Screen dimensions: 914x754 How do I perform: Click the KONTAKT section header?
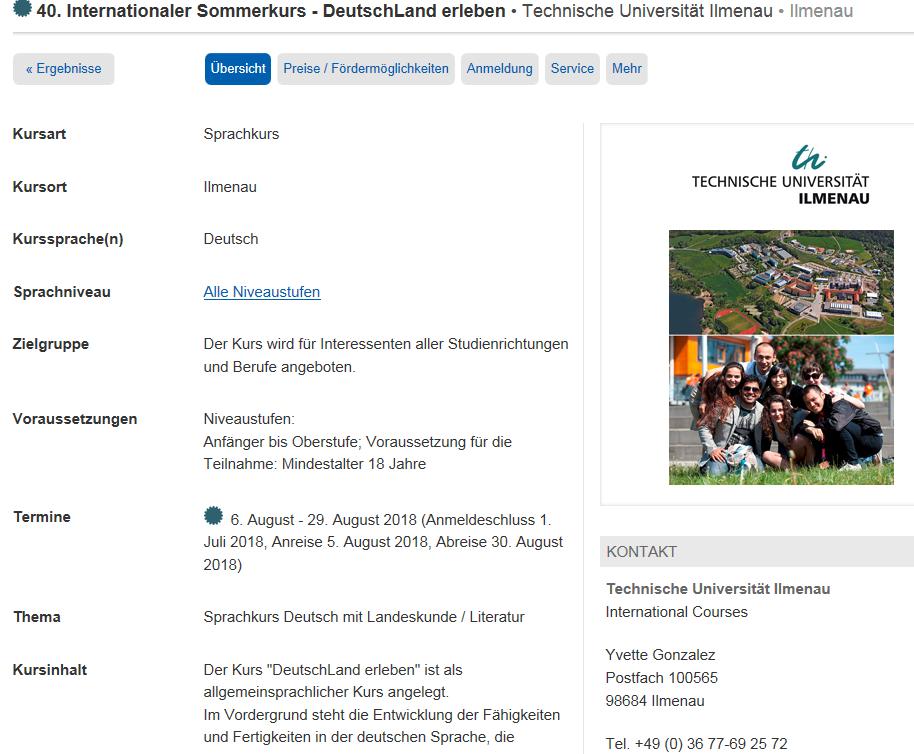point(757,551)
